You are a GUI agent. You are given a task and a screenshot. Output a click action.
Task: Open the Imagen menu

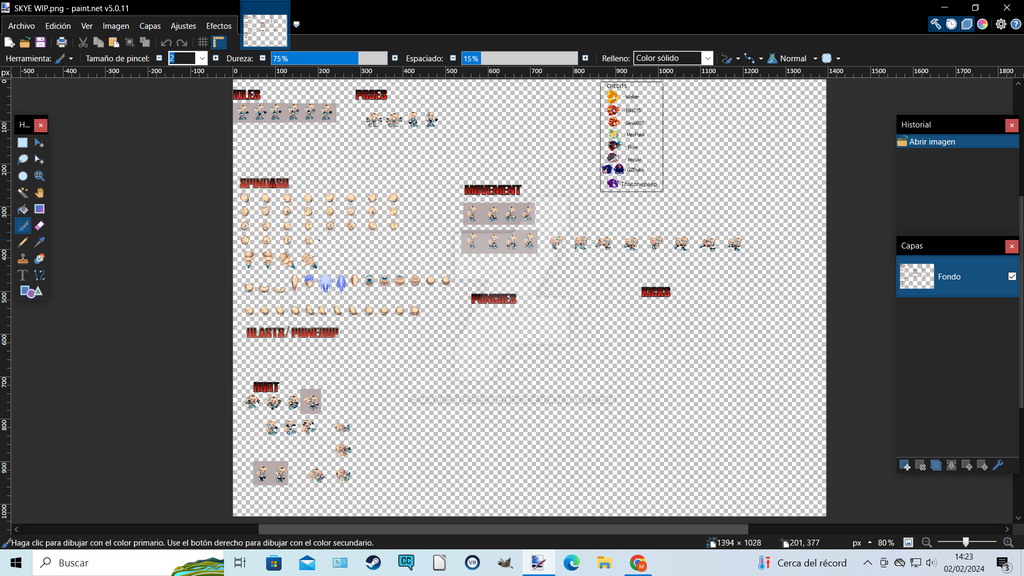point(116,26)
